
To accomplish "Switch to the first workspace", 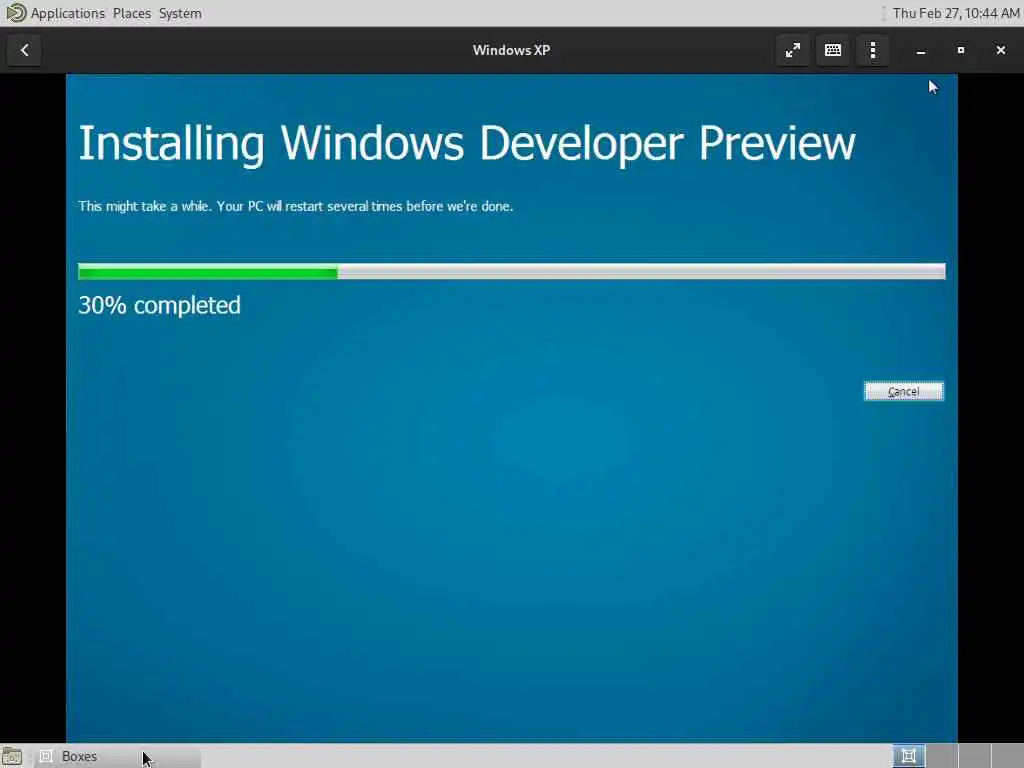I will (909, 756).
